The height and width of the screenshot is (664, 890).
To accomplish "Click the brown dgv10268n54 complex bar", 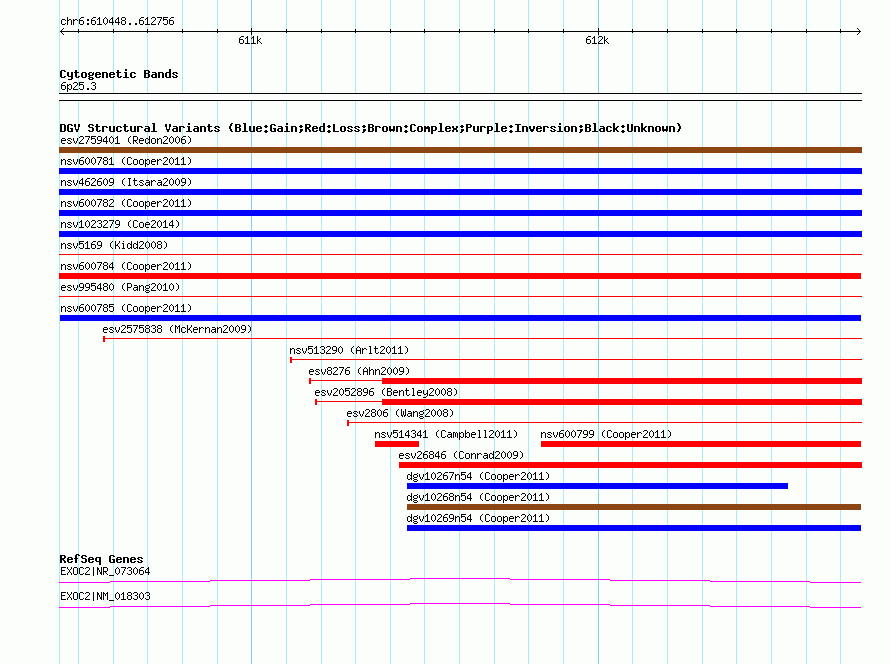I will [634, 507].
